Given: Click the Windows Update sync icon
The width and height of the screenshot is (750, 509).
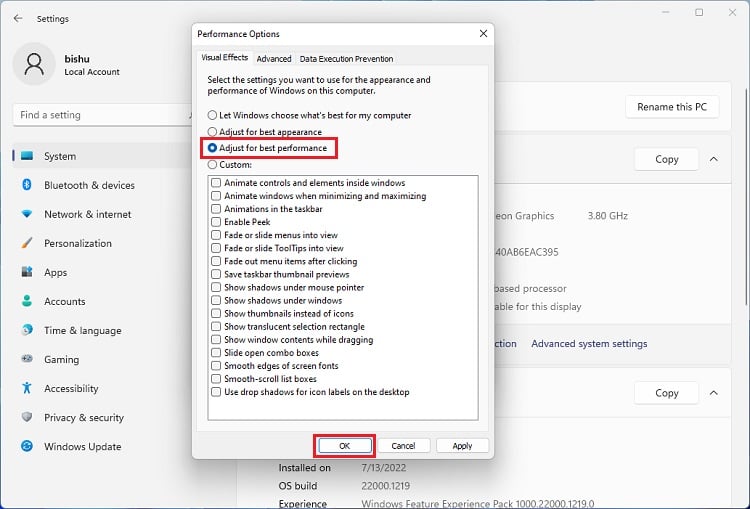Looking at the screenshot, I should click(27, 446).
